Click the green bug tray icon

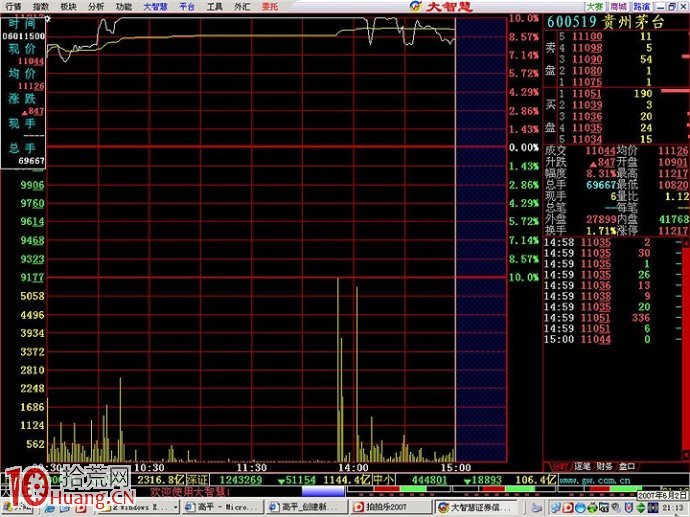click(x=592, y=507)
